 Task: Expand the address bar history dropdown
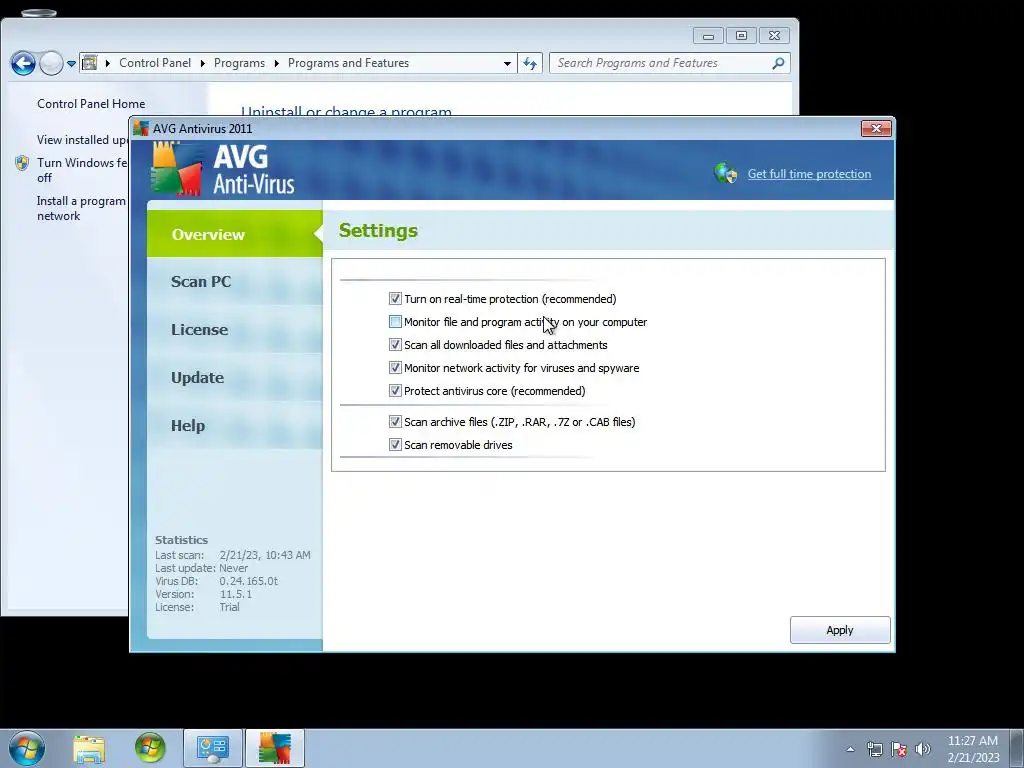point(507,63)
